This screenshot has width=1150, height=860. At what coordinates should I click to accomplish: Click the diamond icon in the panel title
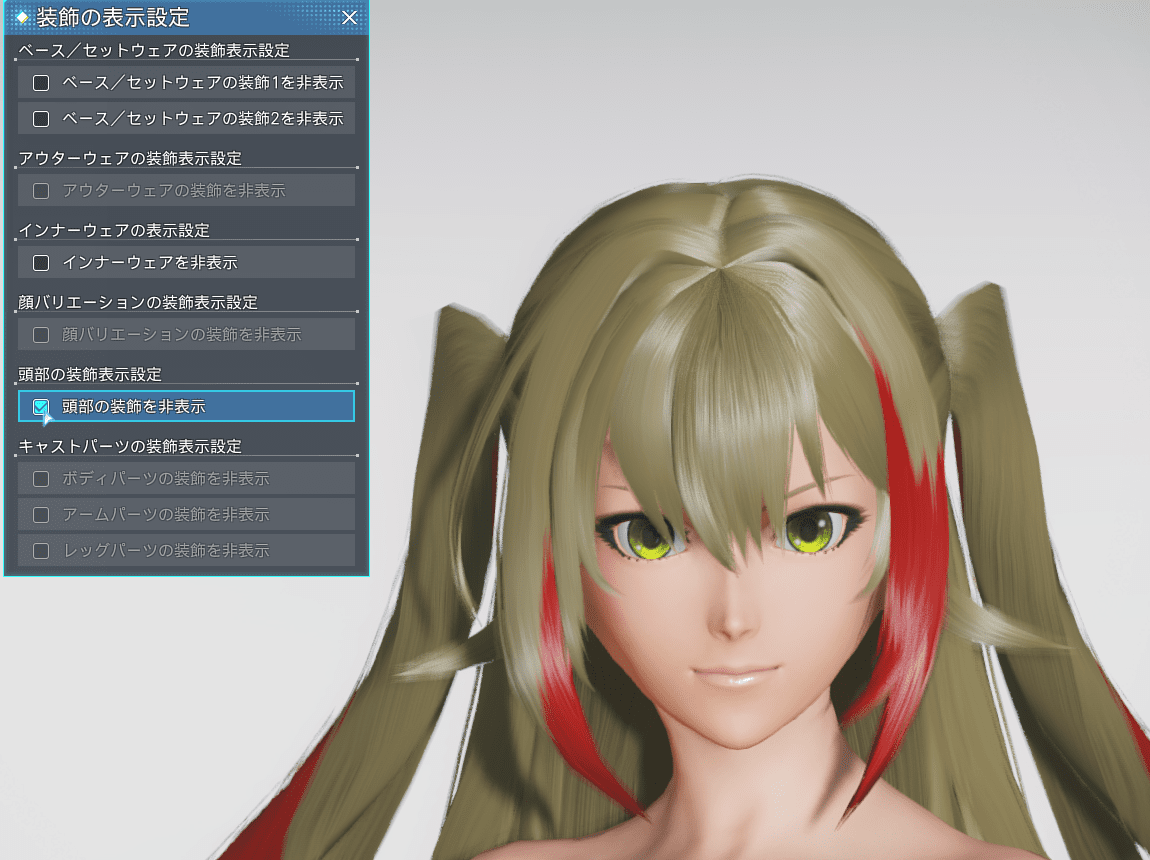tap(22, 18)
